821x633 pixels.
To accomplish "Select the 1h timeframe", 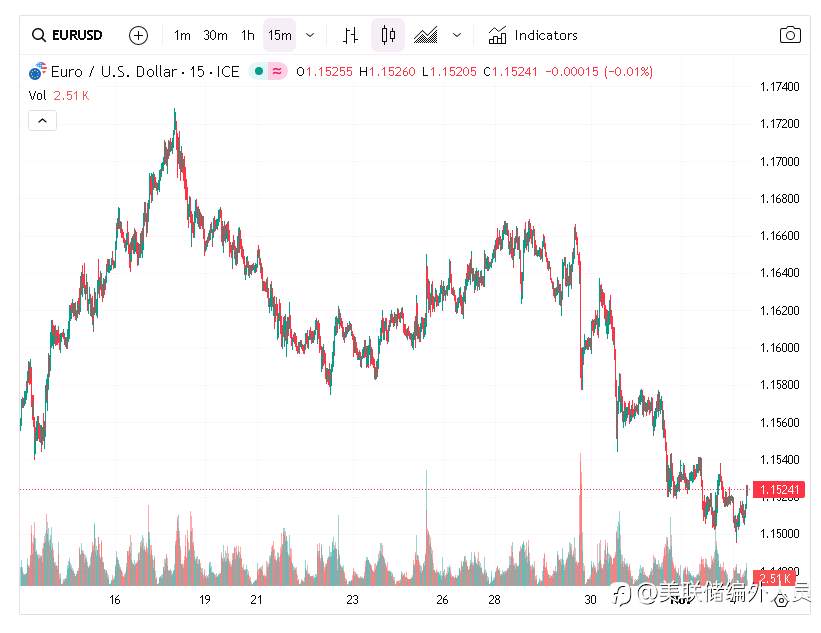I will [248, 35].
